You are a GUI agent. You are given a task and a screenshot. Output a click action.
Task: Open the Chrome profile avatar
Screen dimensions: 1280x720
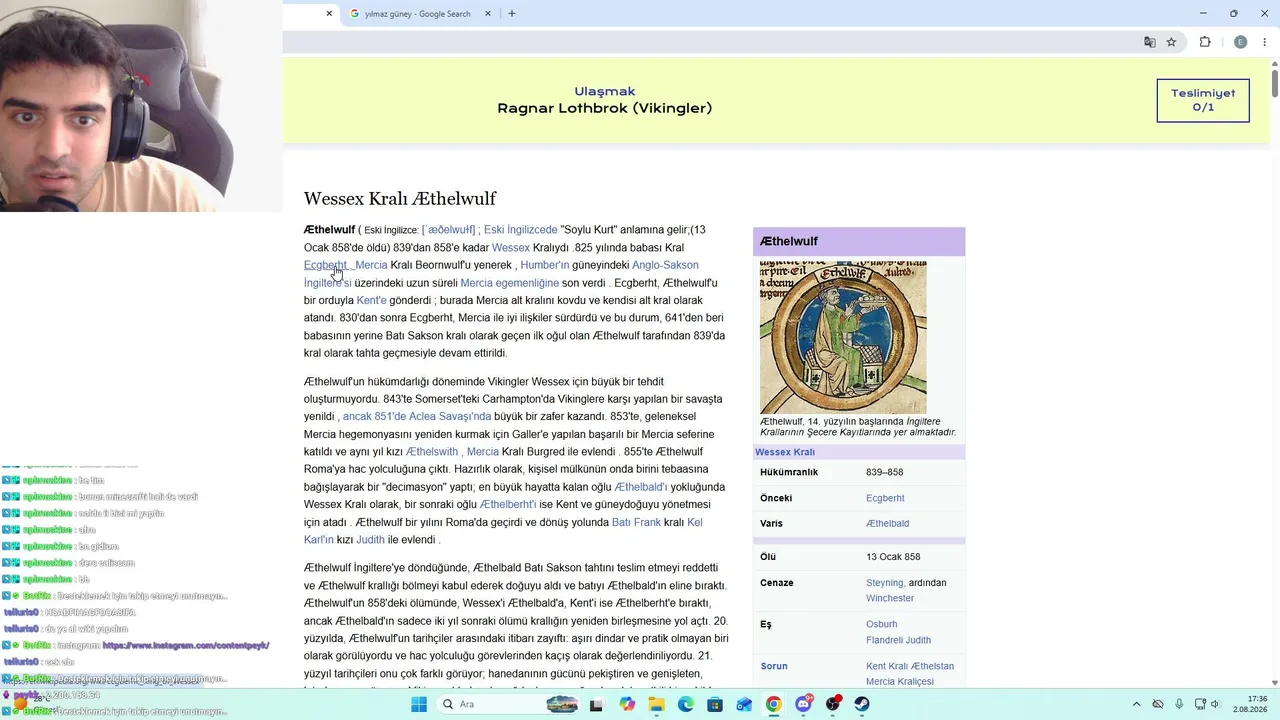point(1240,42)
